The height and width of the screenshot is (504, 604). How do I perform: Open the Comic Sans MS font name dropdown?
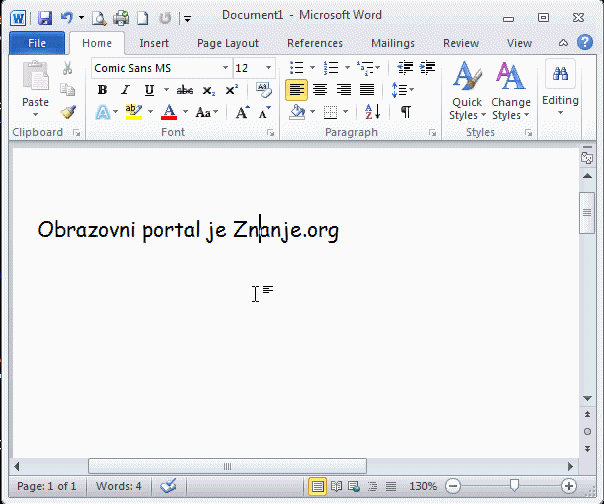pos(223,68)
